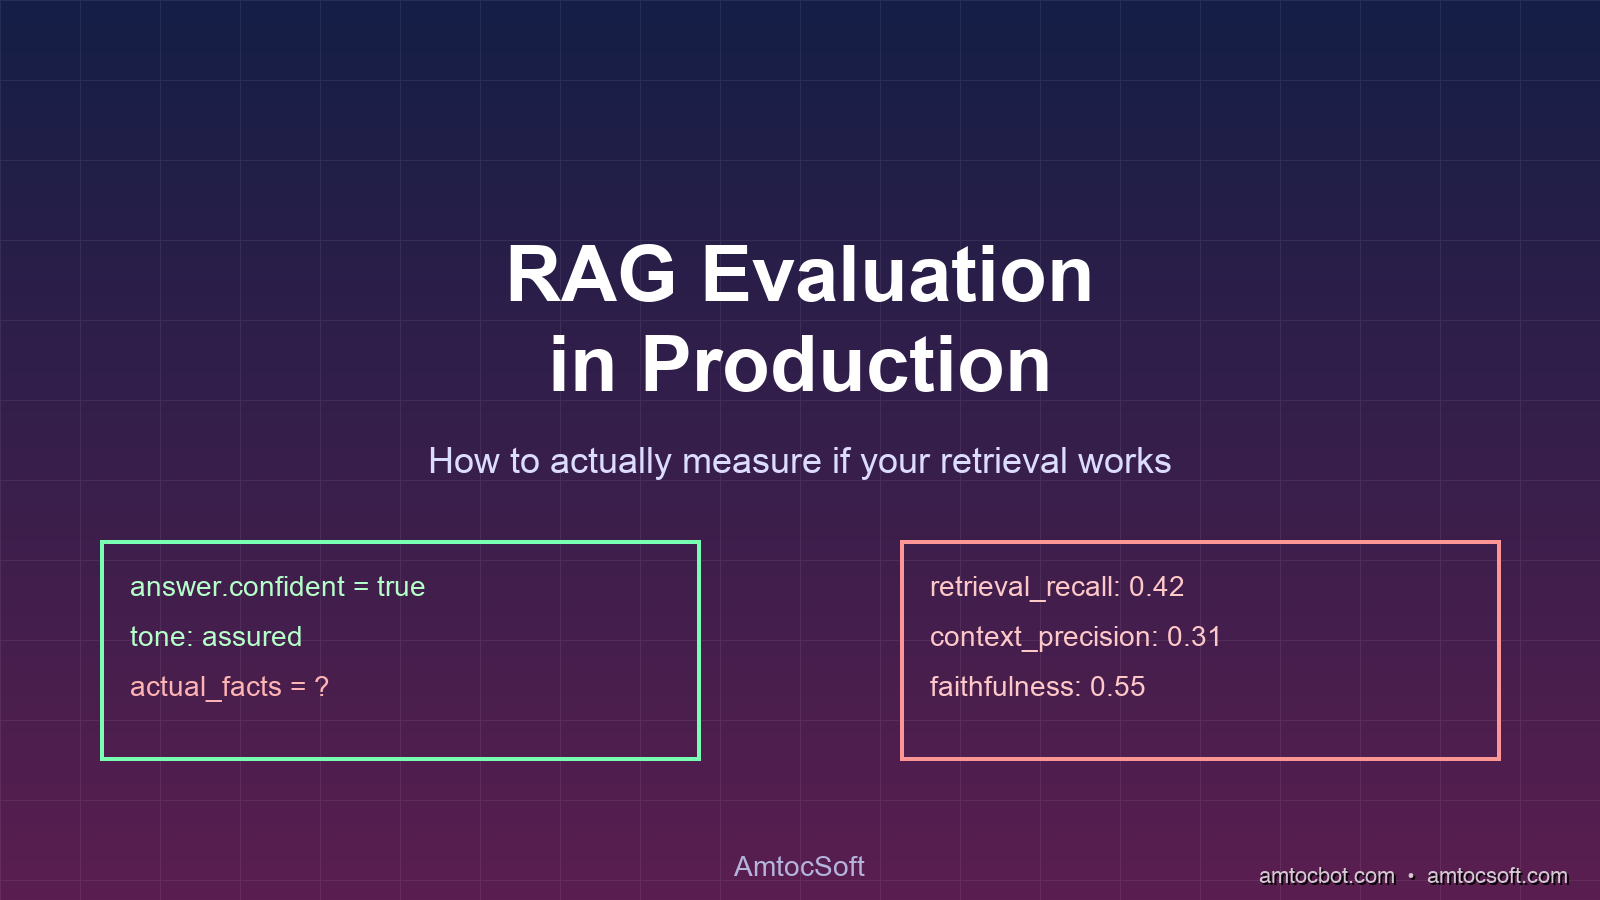The height and width of the screenshot is (900, 1600).
Task: Select the 0.42 recall value
Action: click(1156, 587)
